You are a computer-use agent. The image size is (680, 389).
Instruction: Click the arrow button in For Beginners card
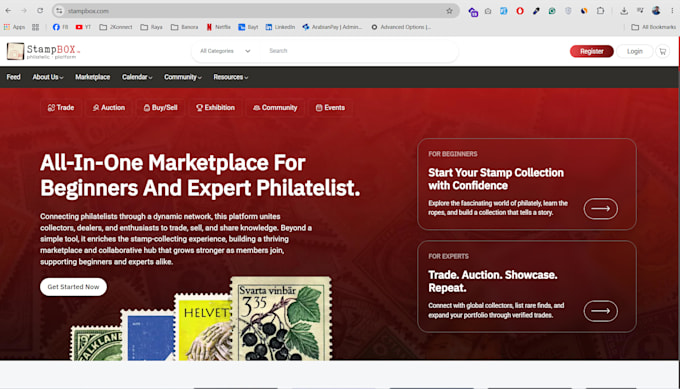click(x=601, y=209)
